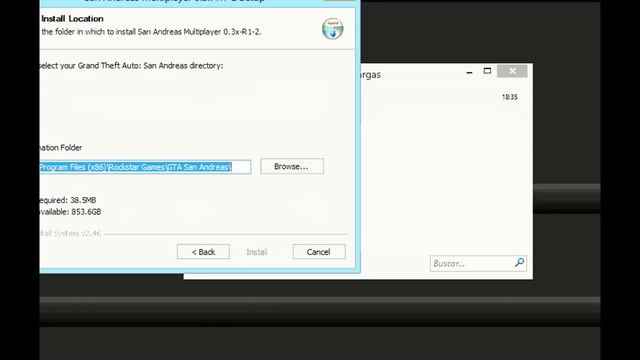Go to previous step with < Back
640x360 pixels.
pyautogui.click(x=203, y=252)
